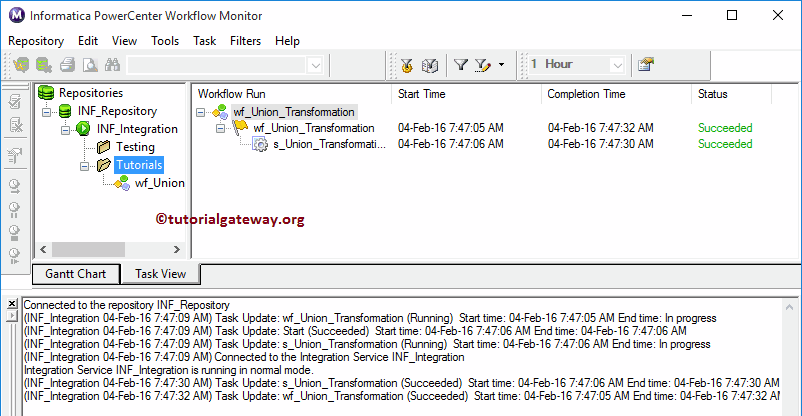Screen dimensions: 802x416
Task: Open the Edit menu
Action: coord(87,41)
